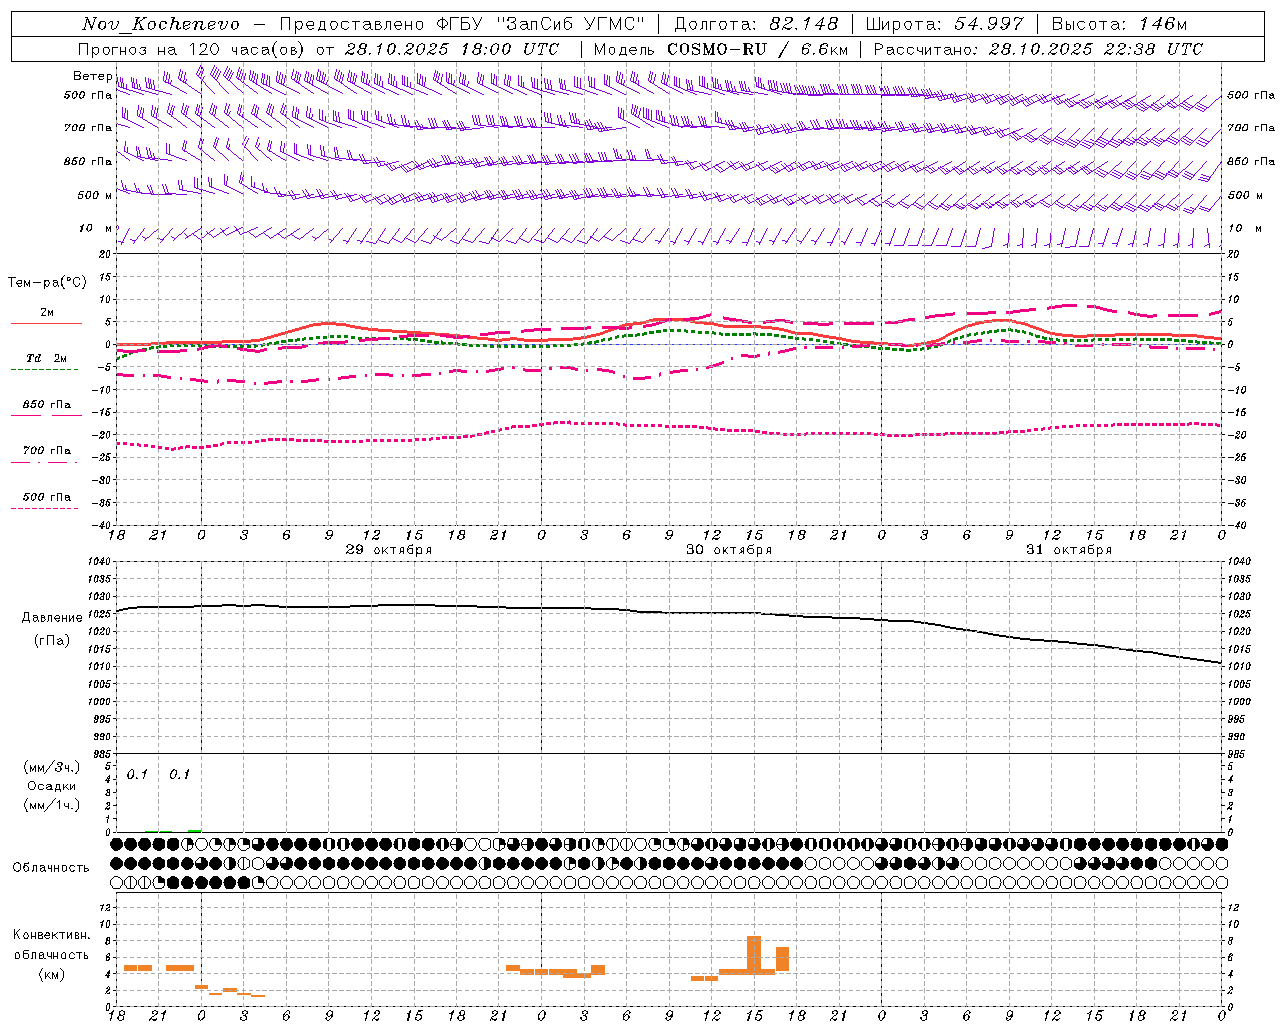
Task: Click the (км) convective cloud unit label
Action: tap(52, 974)
